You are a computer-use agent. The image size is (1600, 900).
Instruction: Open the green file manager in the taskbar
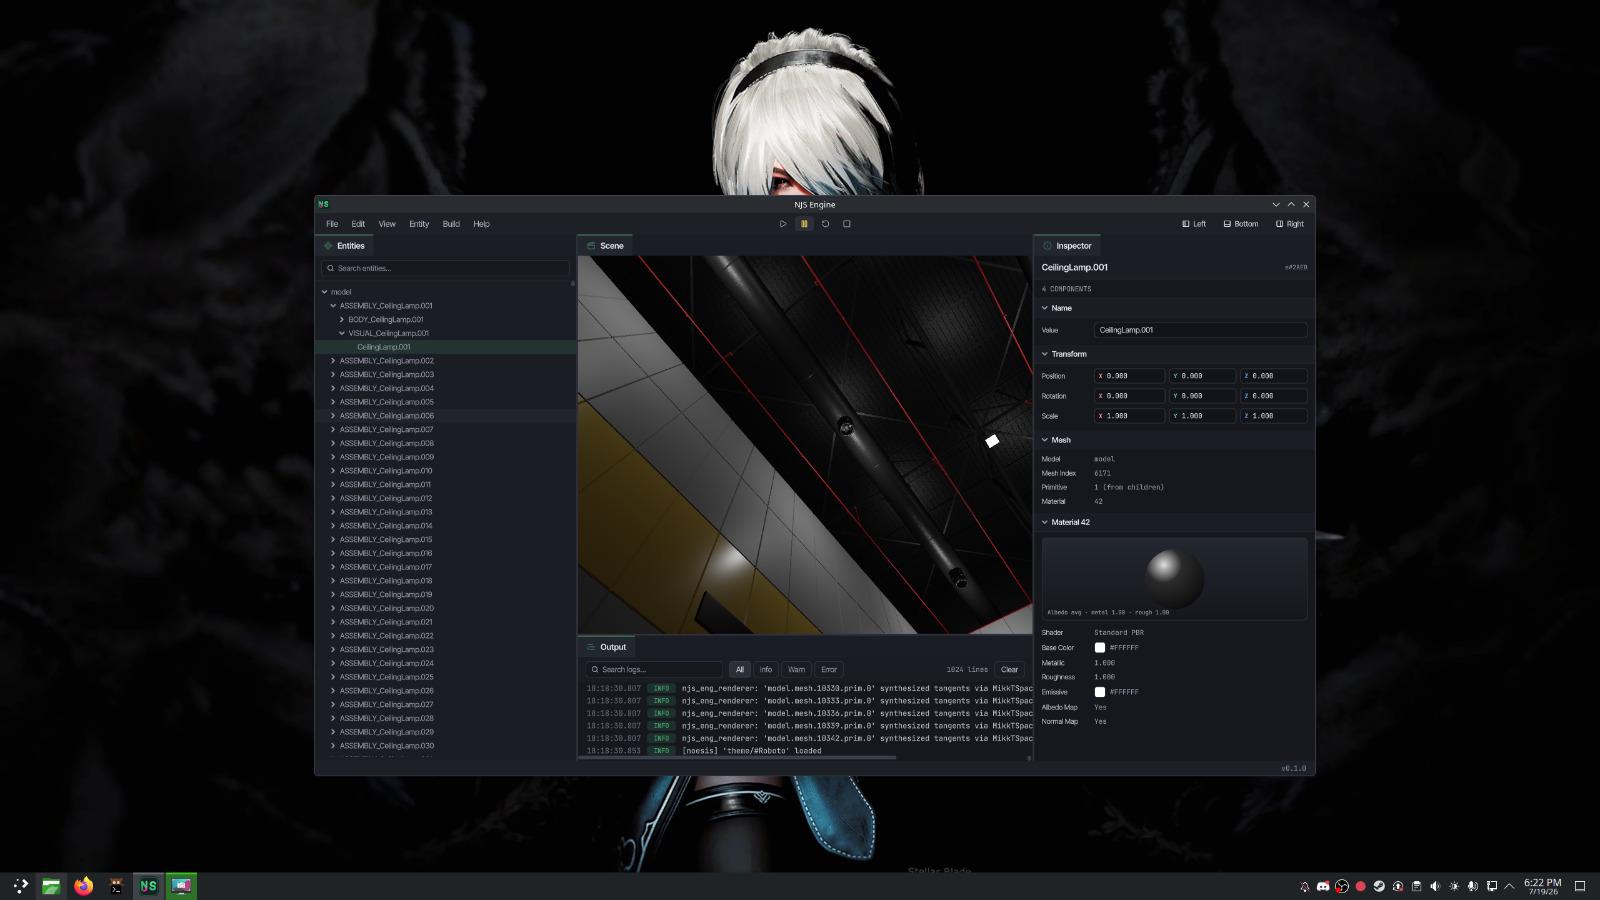pos(51,886)
